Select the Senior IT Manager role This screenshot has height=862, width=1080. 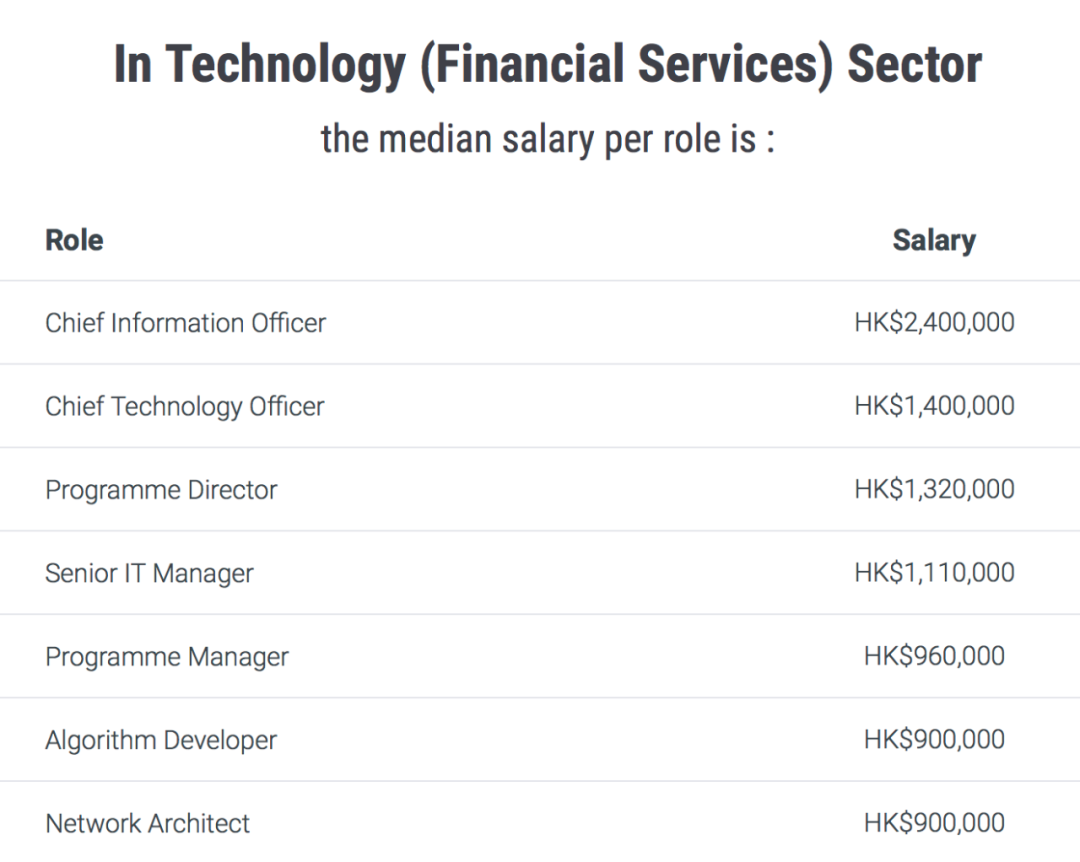tap(149, 573)
